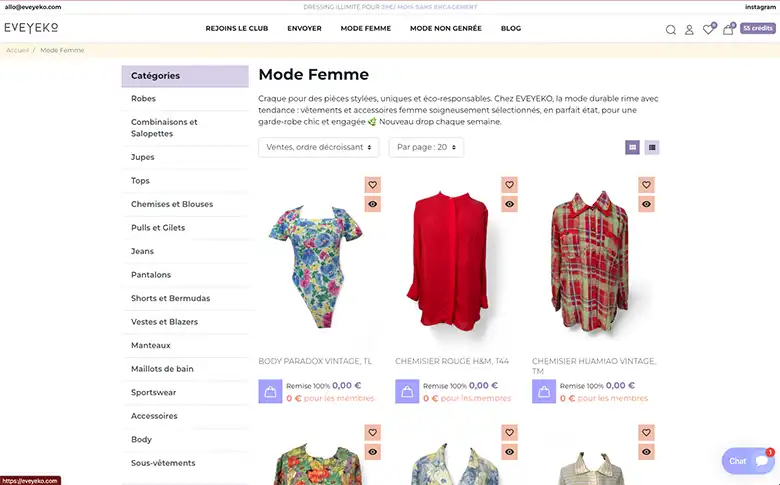Open the user account icon
Image resolution: width=780 pixels, height=485 pixels.
[689, 29]
